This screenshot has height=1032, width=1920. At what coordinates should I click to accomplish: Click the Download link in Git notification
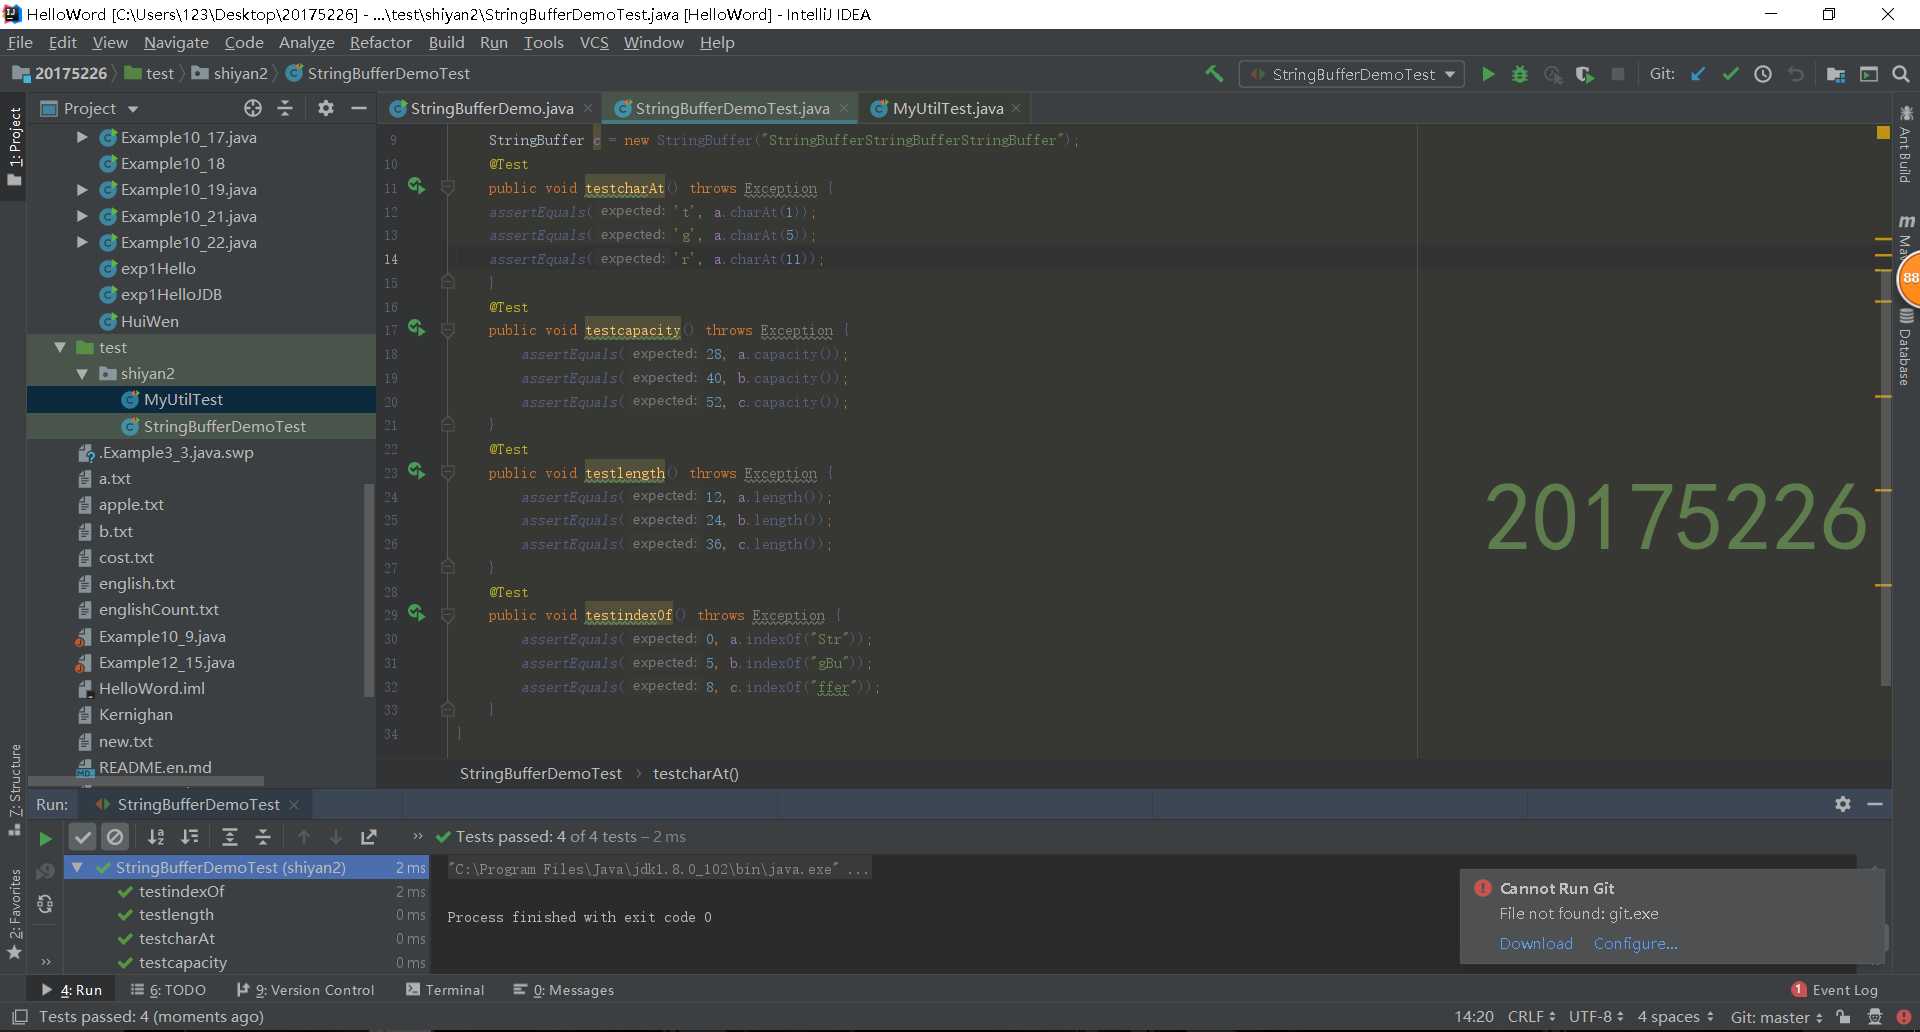[x=1536, y=944]
